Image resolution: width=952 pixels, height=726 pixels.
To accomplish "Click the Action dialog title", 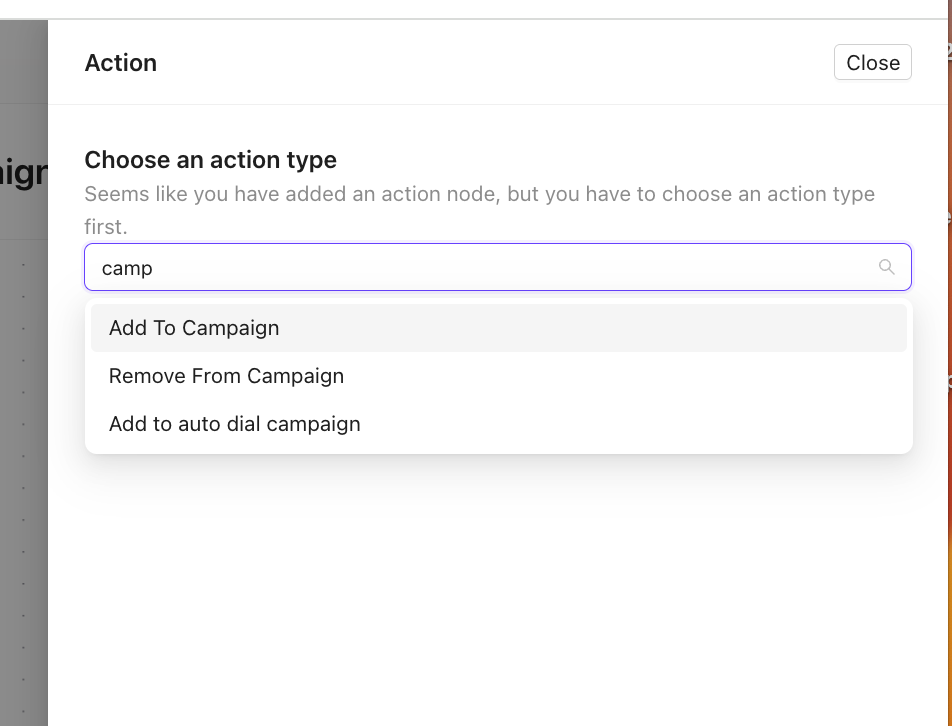I will pyautogui.click(x=120, y=62).
